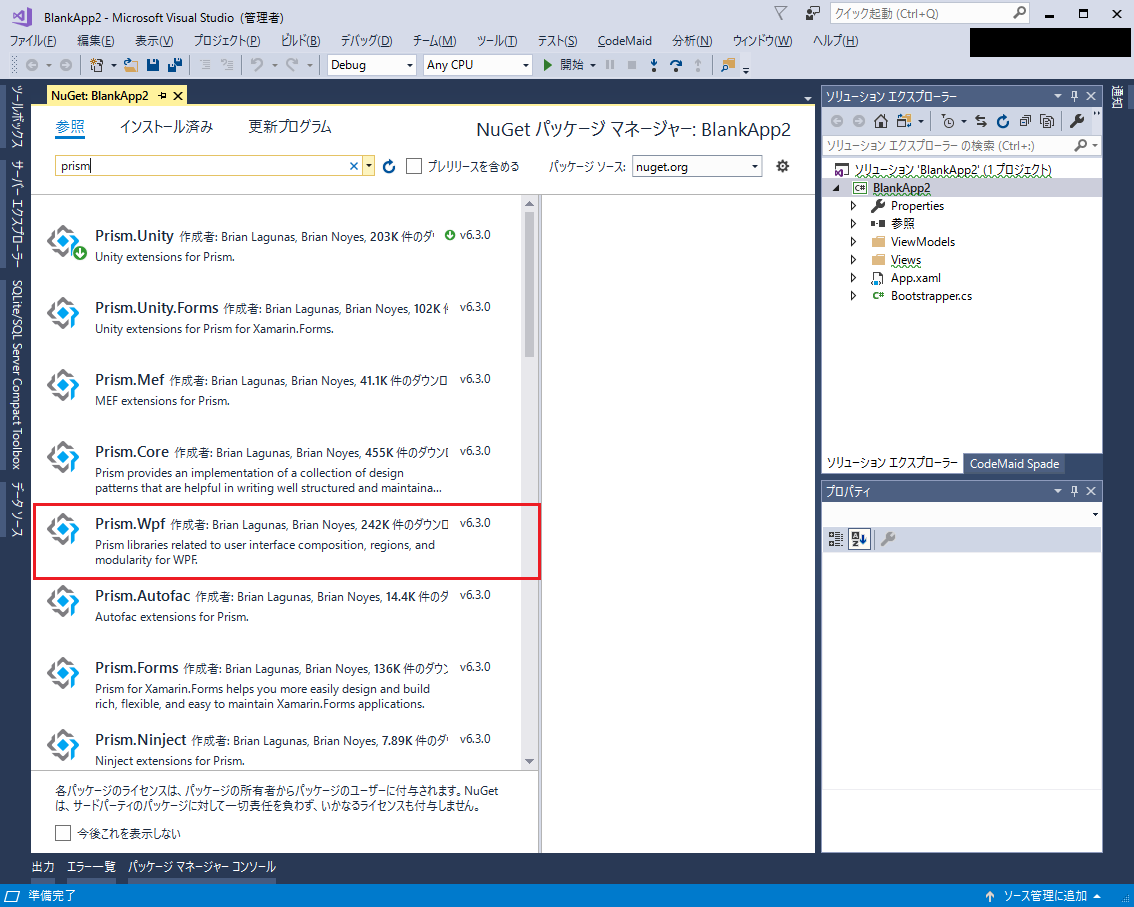Open the Properties panel object dropdown
1134x907 pixels.
pyautogui.click(x=1095, y=514)
